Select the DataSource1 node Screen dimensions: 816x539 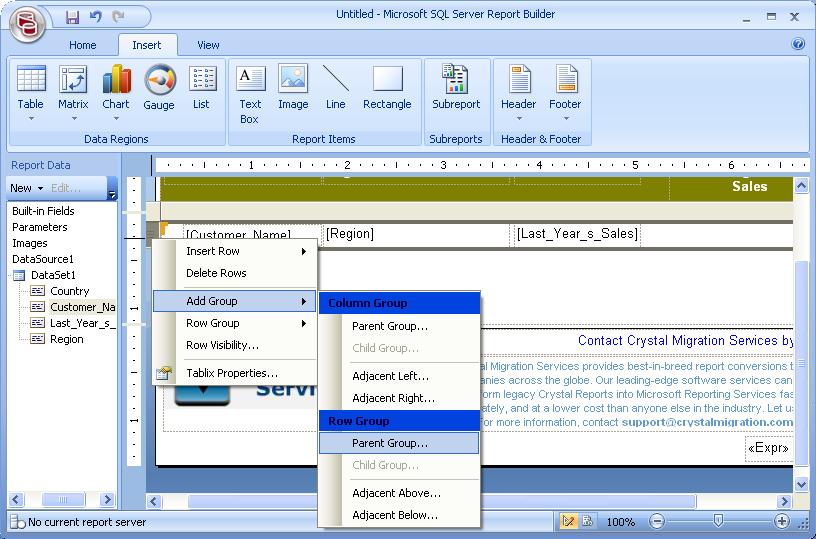click(43, 259)
